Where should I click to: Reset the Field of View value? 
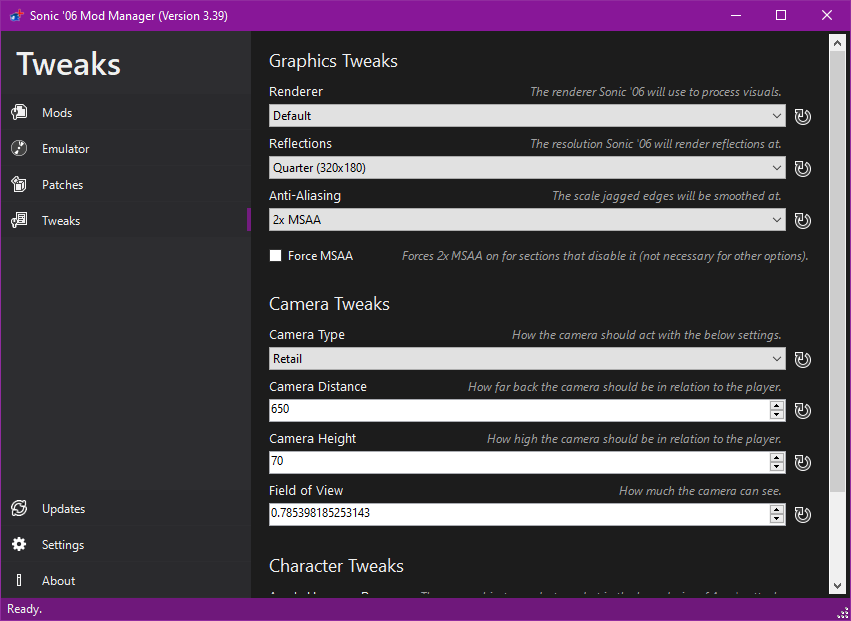803,515
